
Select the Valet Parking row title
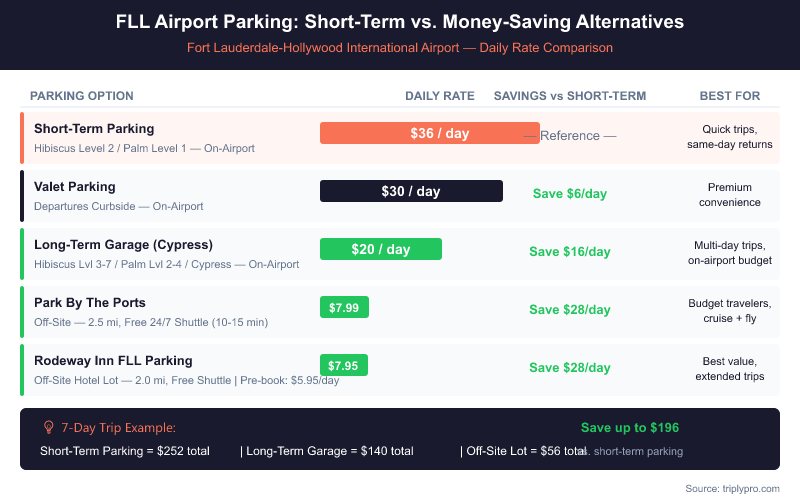tap(75, 187)
